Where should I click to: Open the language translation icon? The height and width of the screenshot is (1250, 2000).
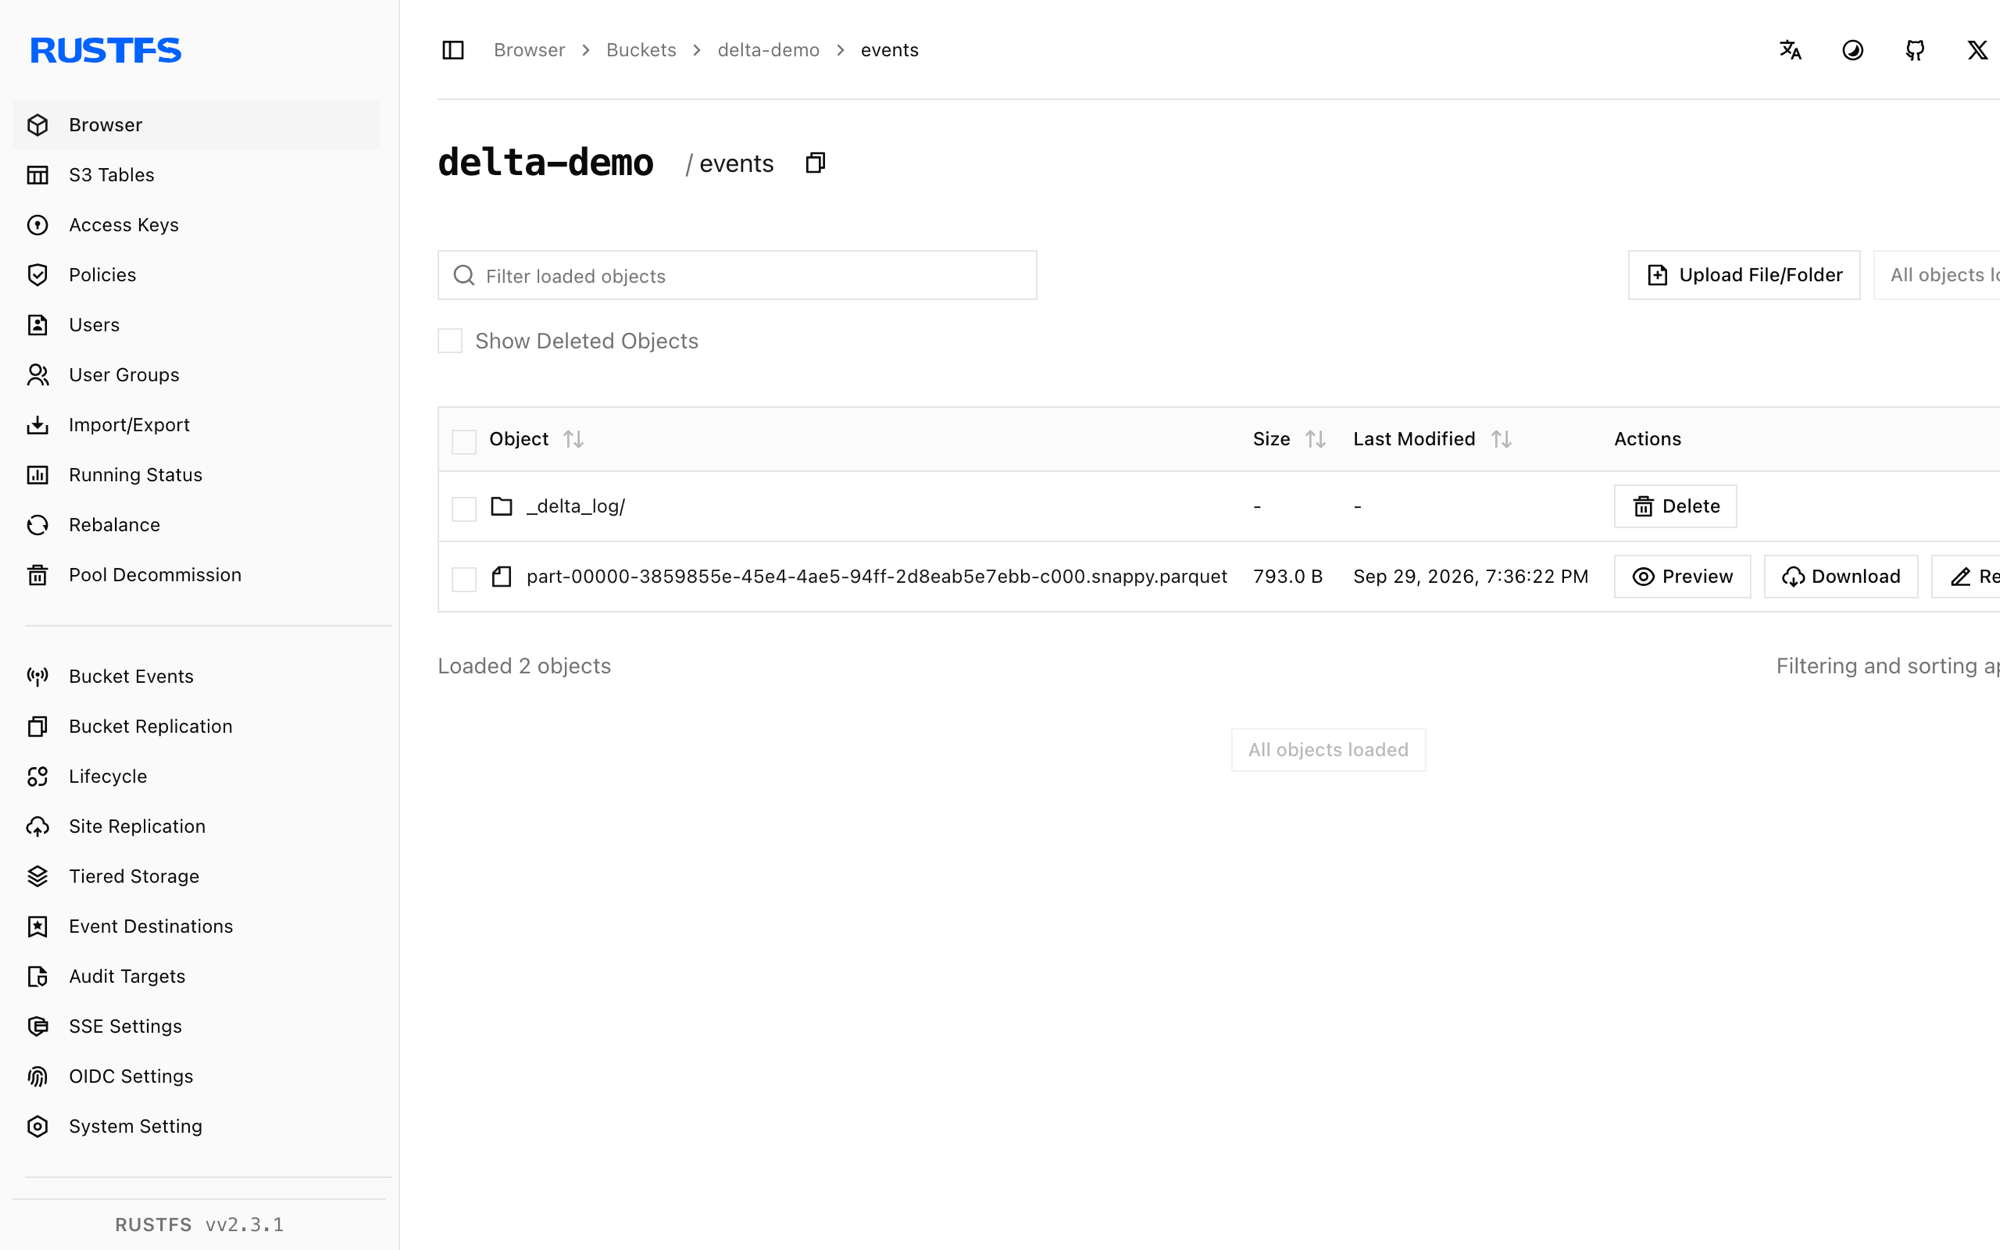1790,50
